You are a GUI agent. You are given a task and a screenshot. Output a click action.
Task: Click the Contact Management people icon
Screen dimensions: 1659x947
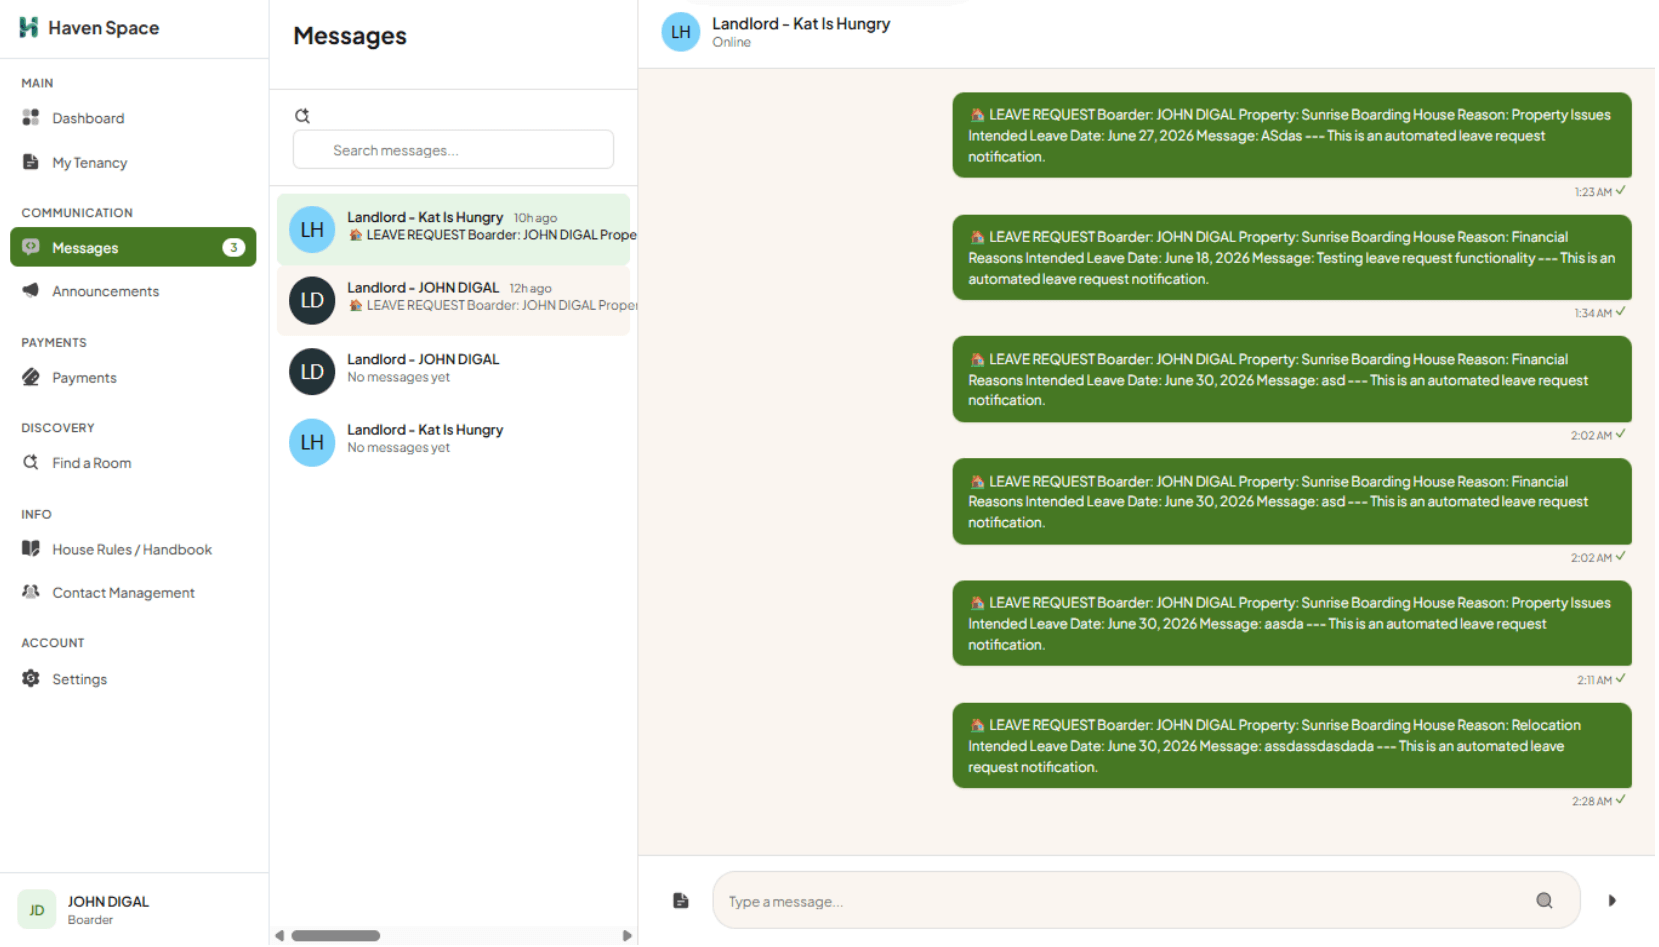click(31, 592)
